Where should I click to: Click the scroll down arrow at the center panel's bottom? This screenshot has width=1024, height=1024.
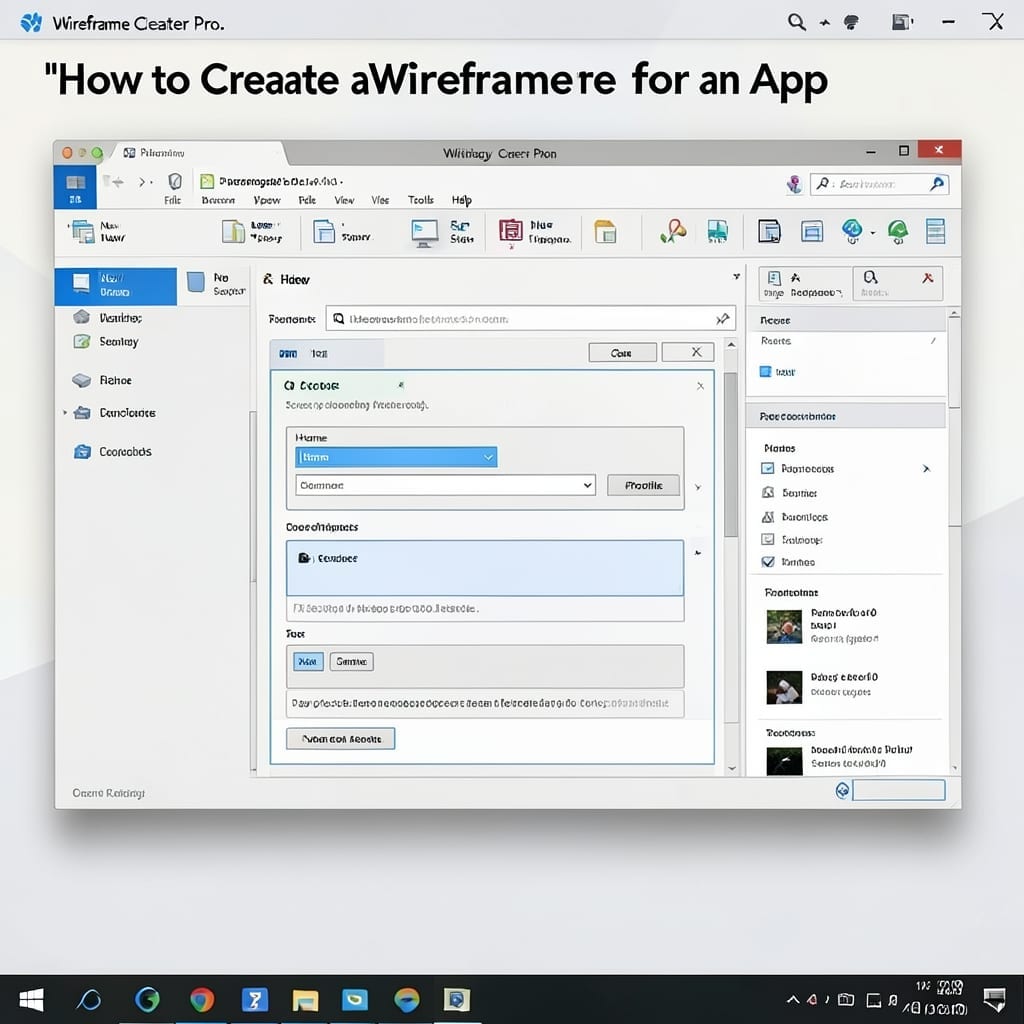tap(731, 769)
